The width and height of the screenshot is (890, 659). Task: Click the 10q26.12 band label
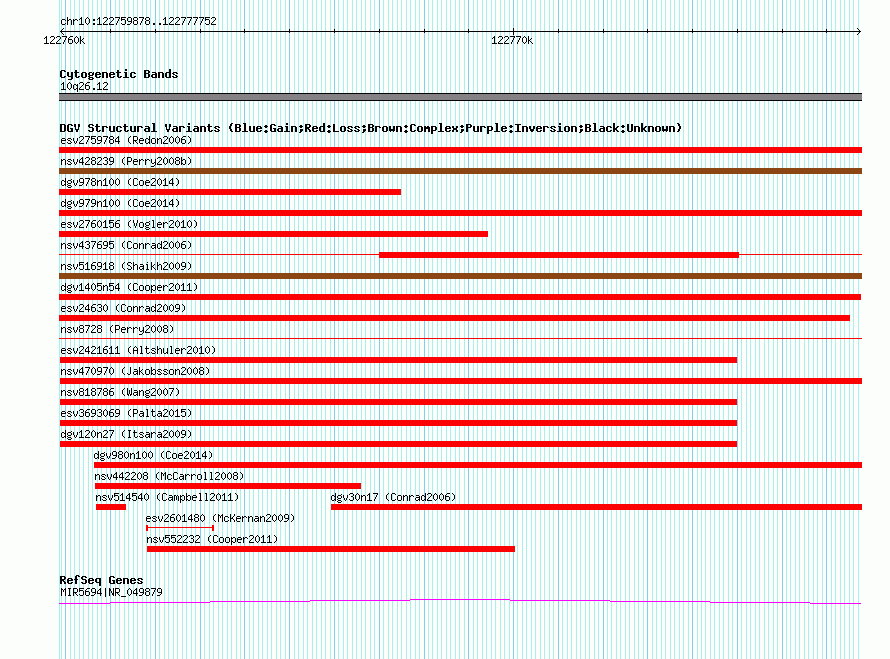(84, 86)
